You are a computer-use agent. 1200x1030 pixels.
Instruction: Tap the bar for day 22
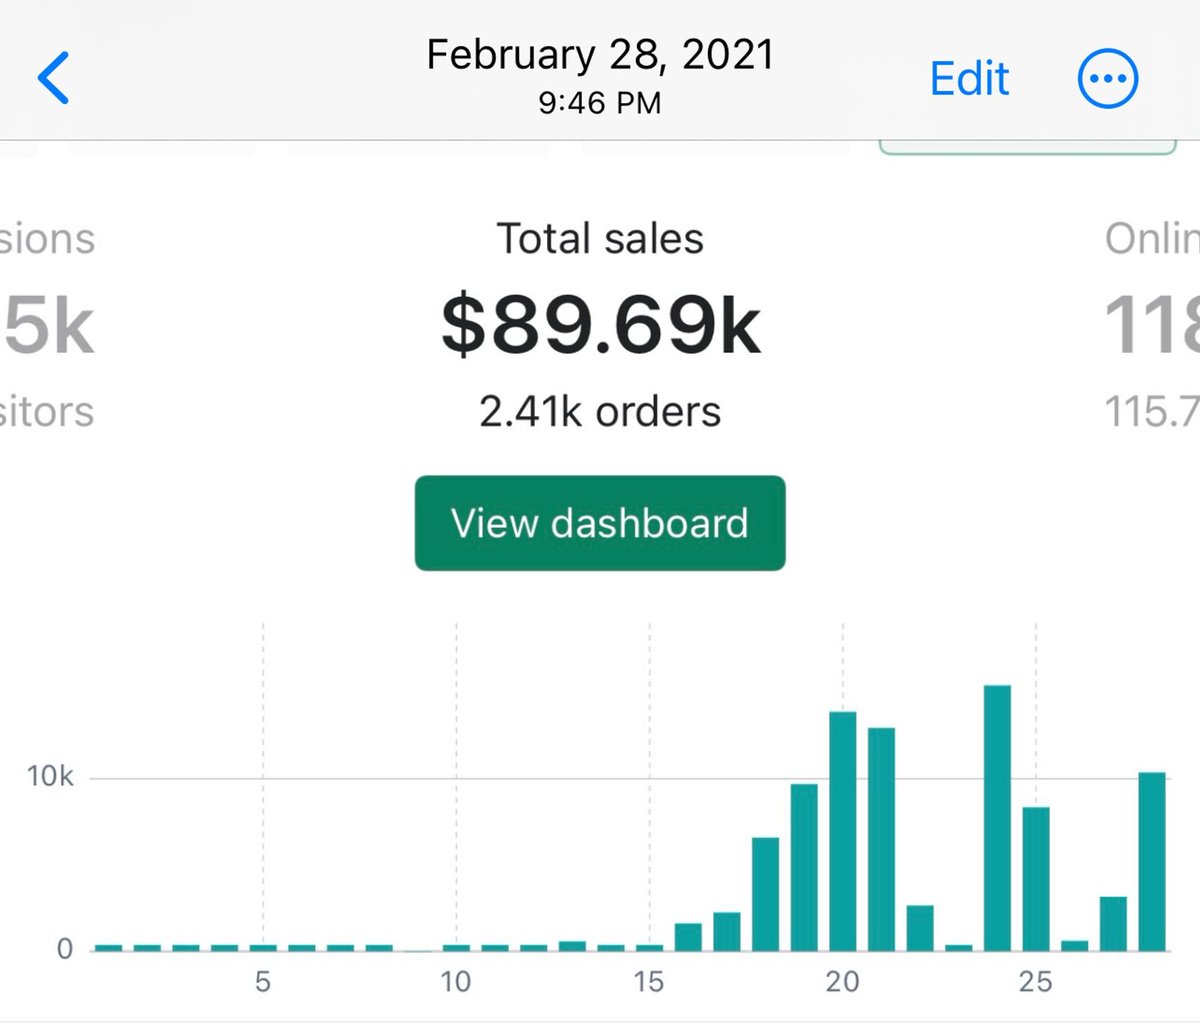[920, 928]
